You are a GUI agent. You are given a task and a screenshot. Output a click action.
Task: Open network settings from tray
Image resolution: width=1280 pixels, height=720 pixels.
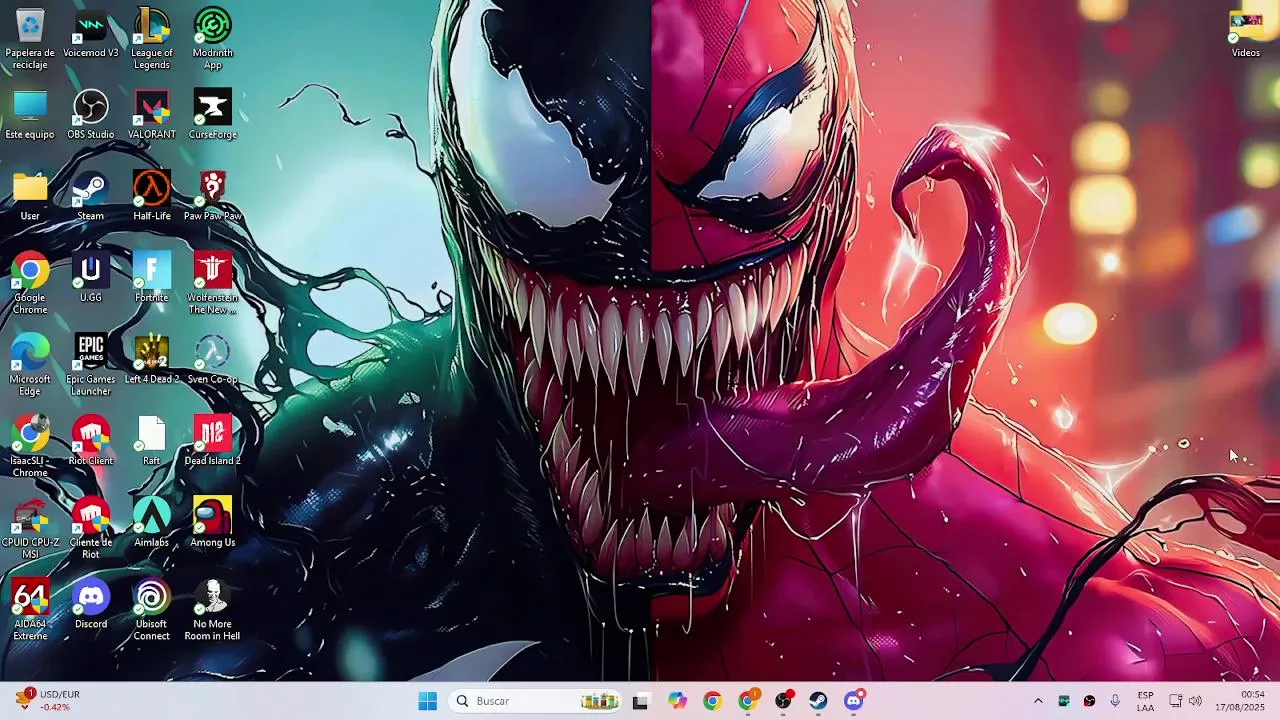click(x=1176, y=701)
